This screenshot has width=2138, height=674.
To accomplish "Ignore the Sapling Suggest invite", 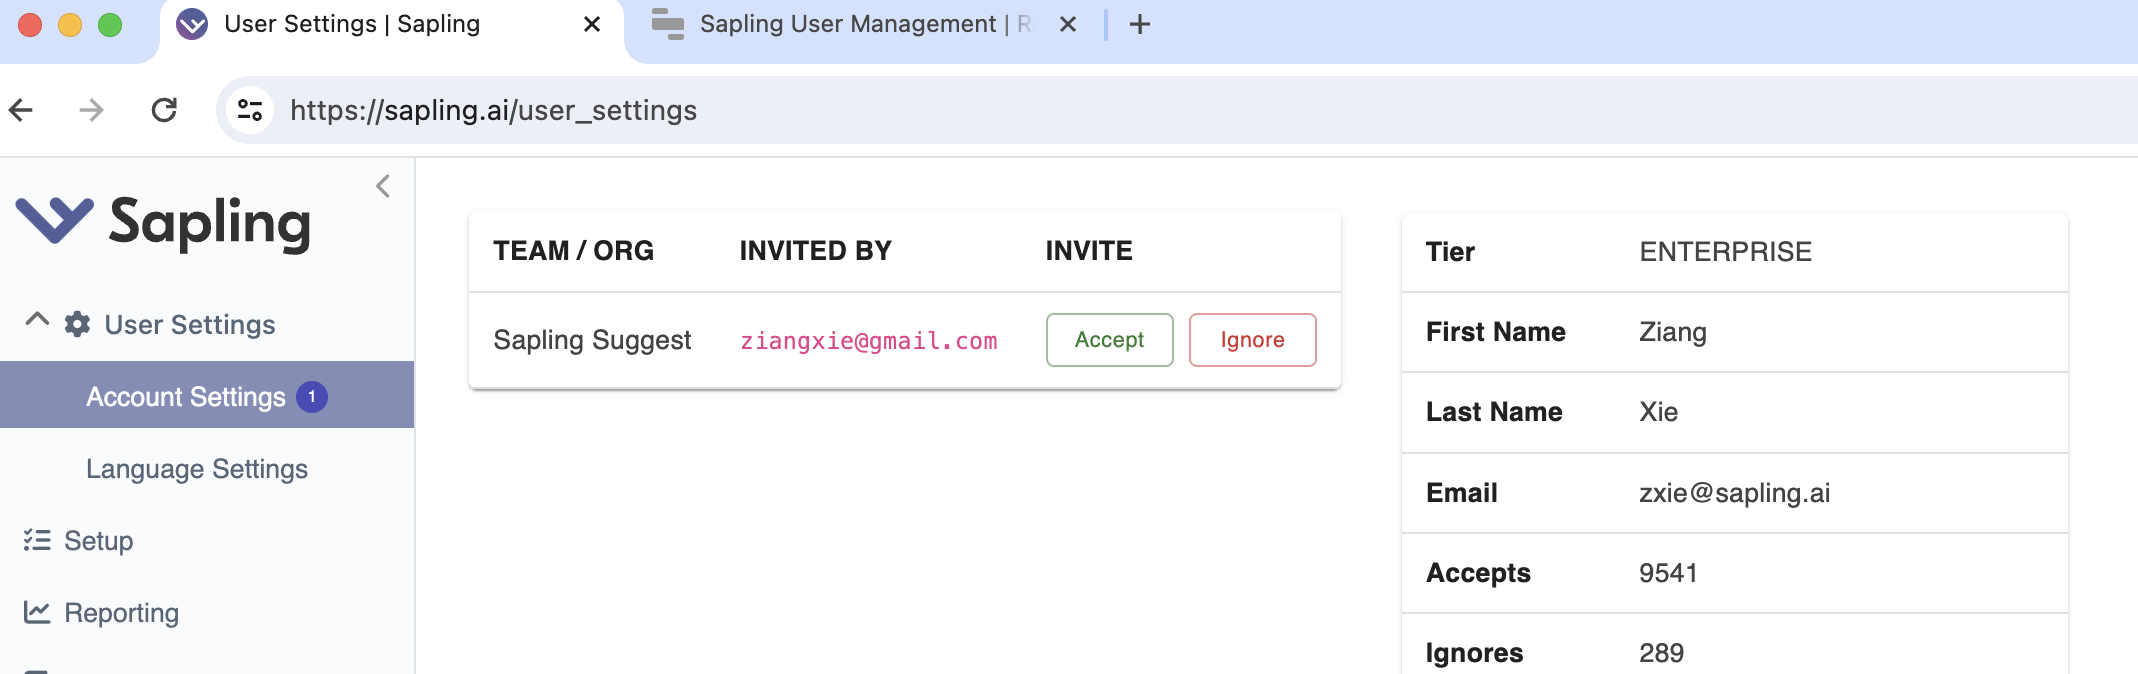I will 1253,340.
